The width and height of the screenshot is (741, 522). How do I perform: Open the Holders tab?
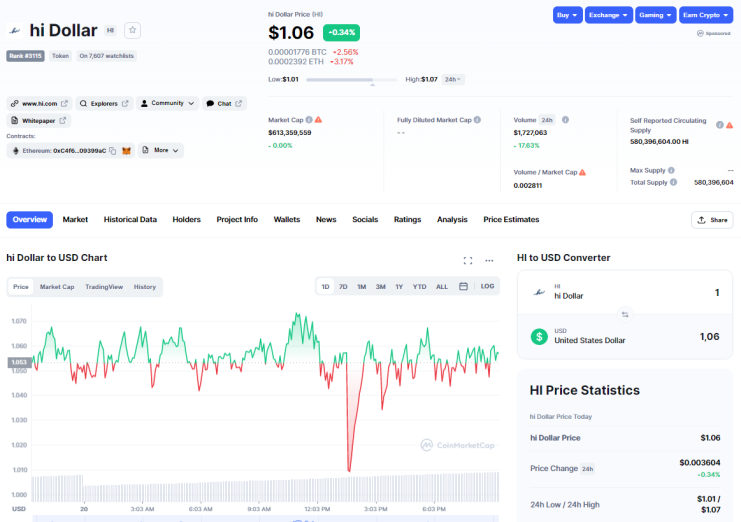tap(187, 220)
